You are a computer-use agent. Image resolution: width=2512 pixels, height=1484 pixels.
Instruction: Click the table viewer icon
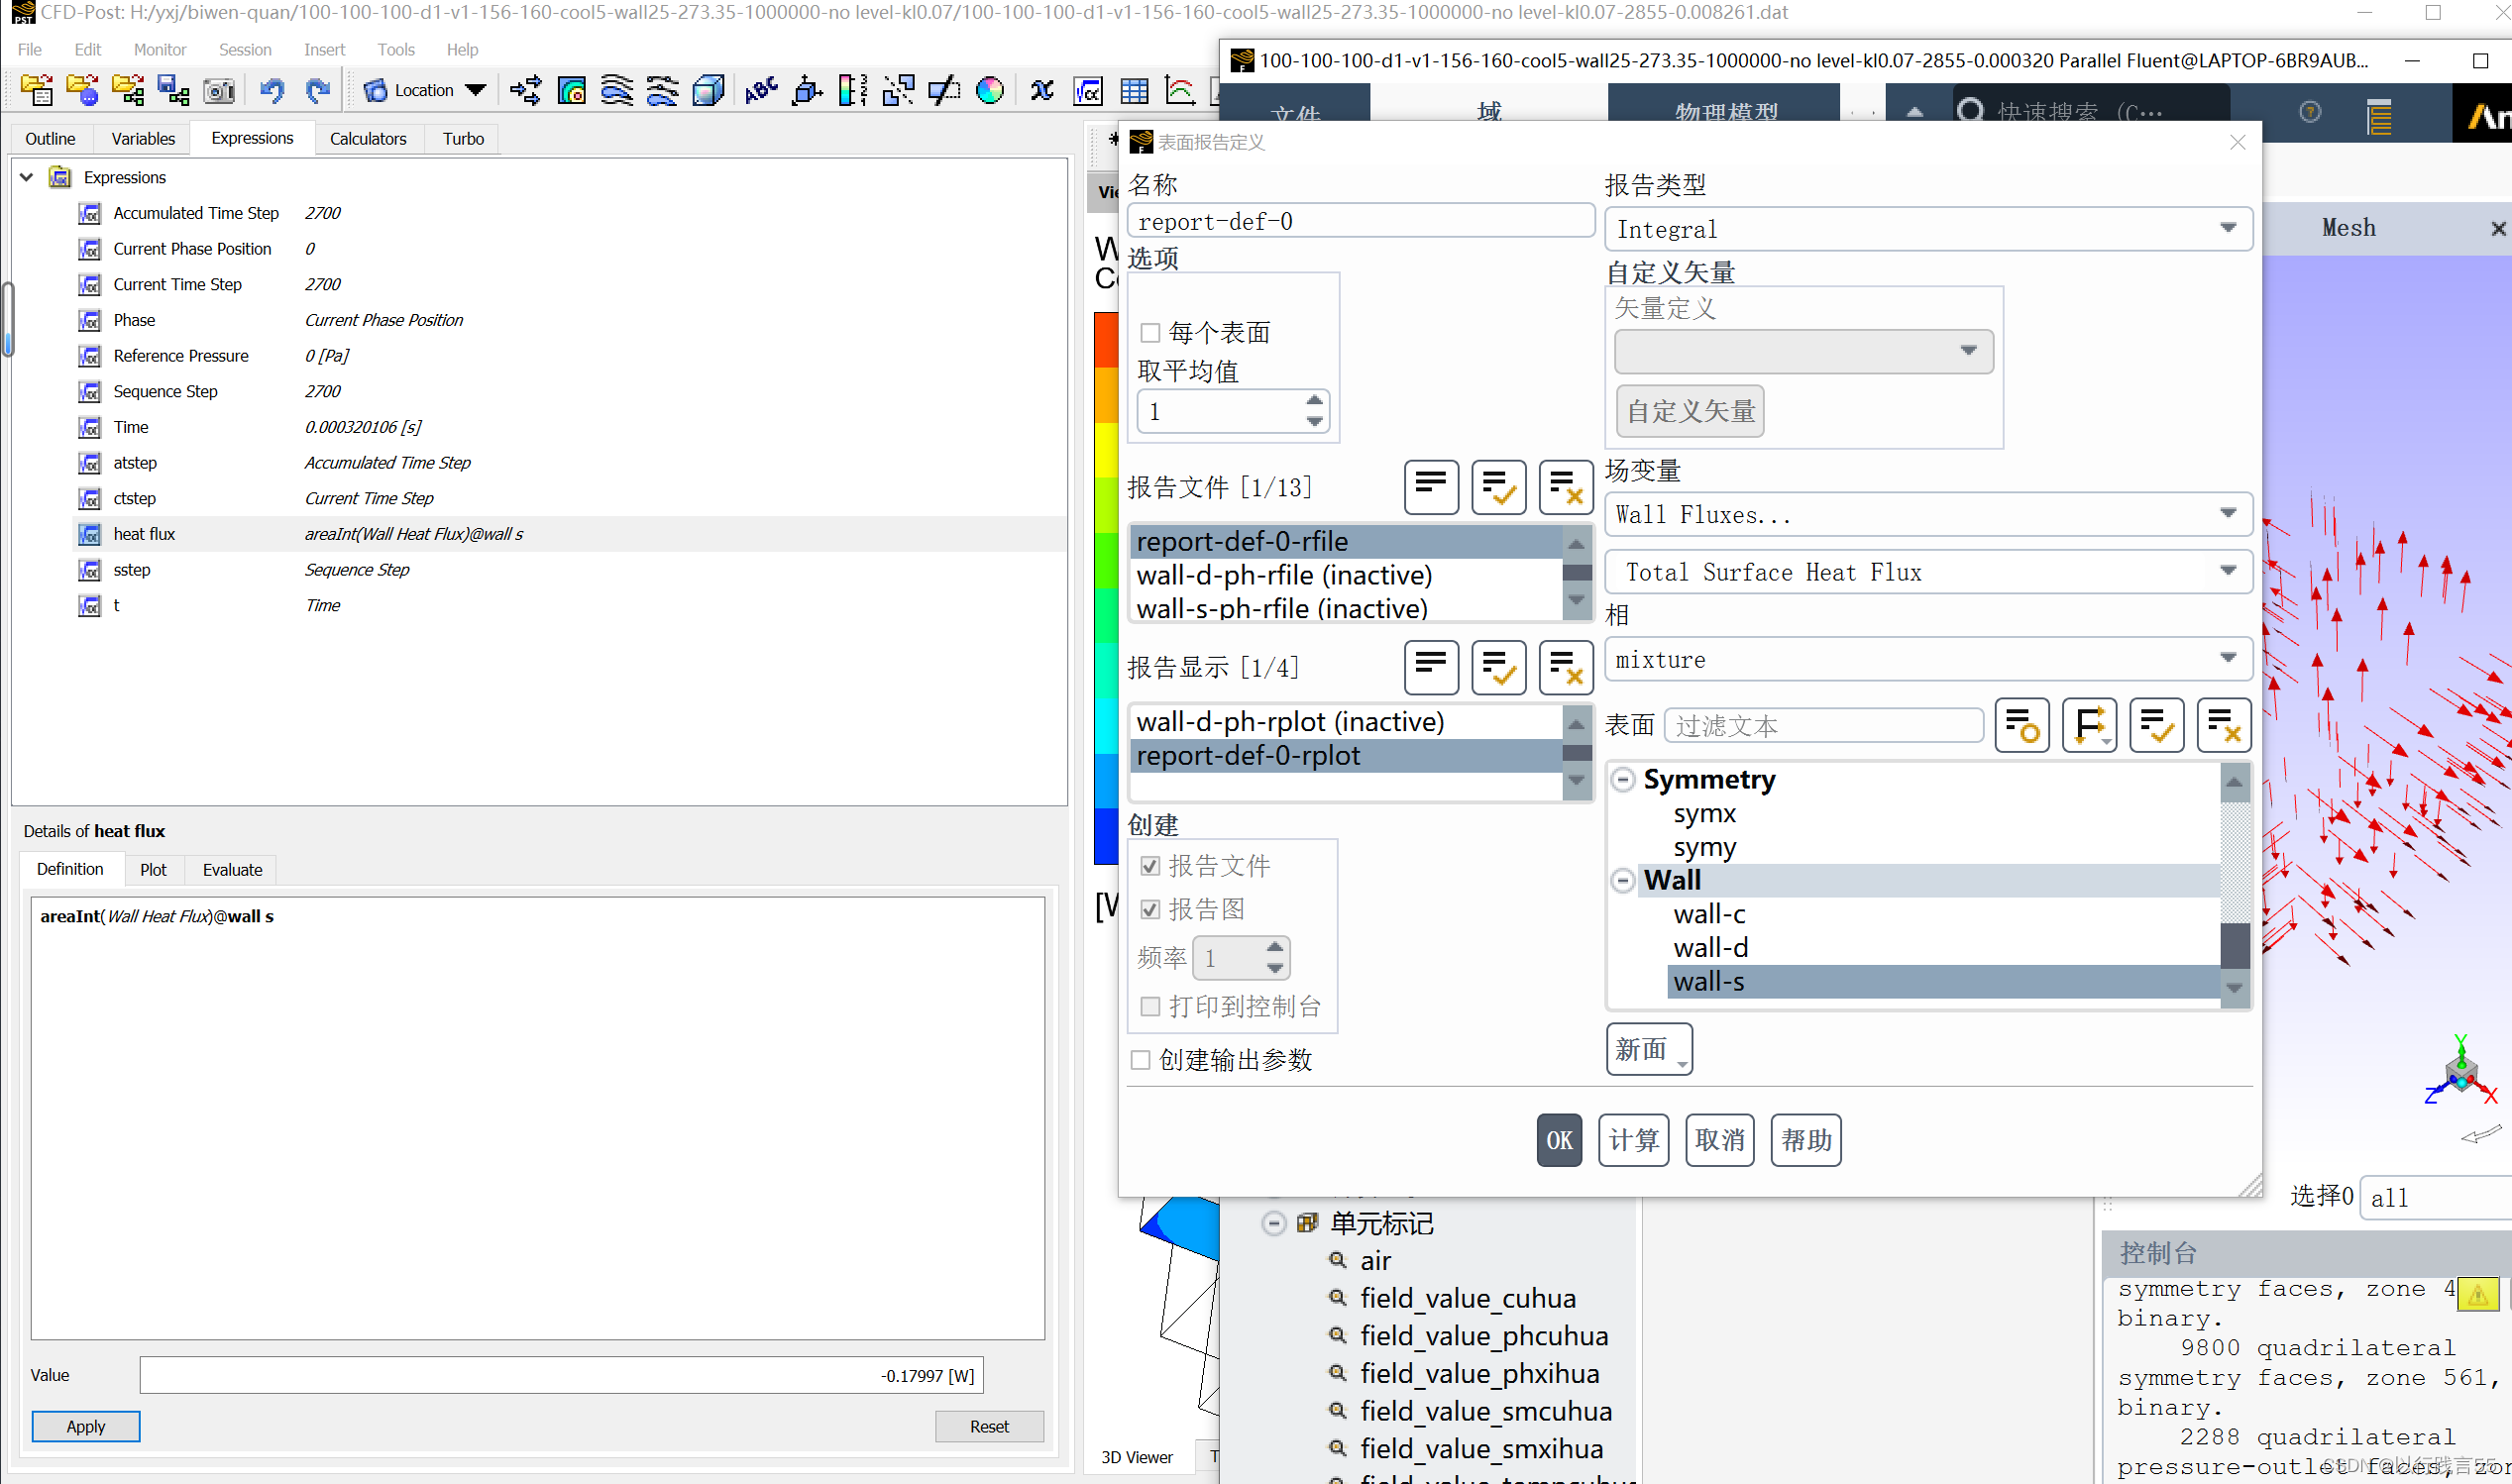1134,90
